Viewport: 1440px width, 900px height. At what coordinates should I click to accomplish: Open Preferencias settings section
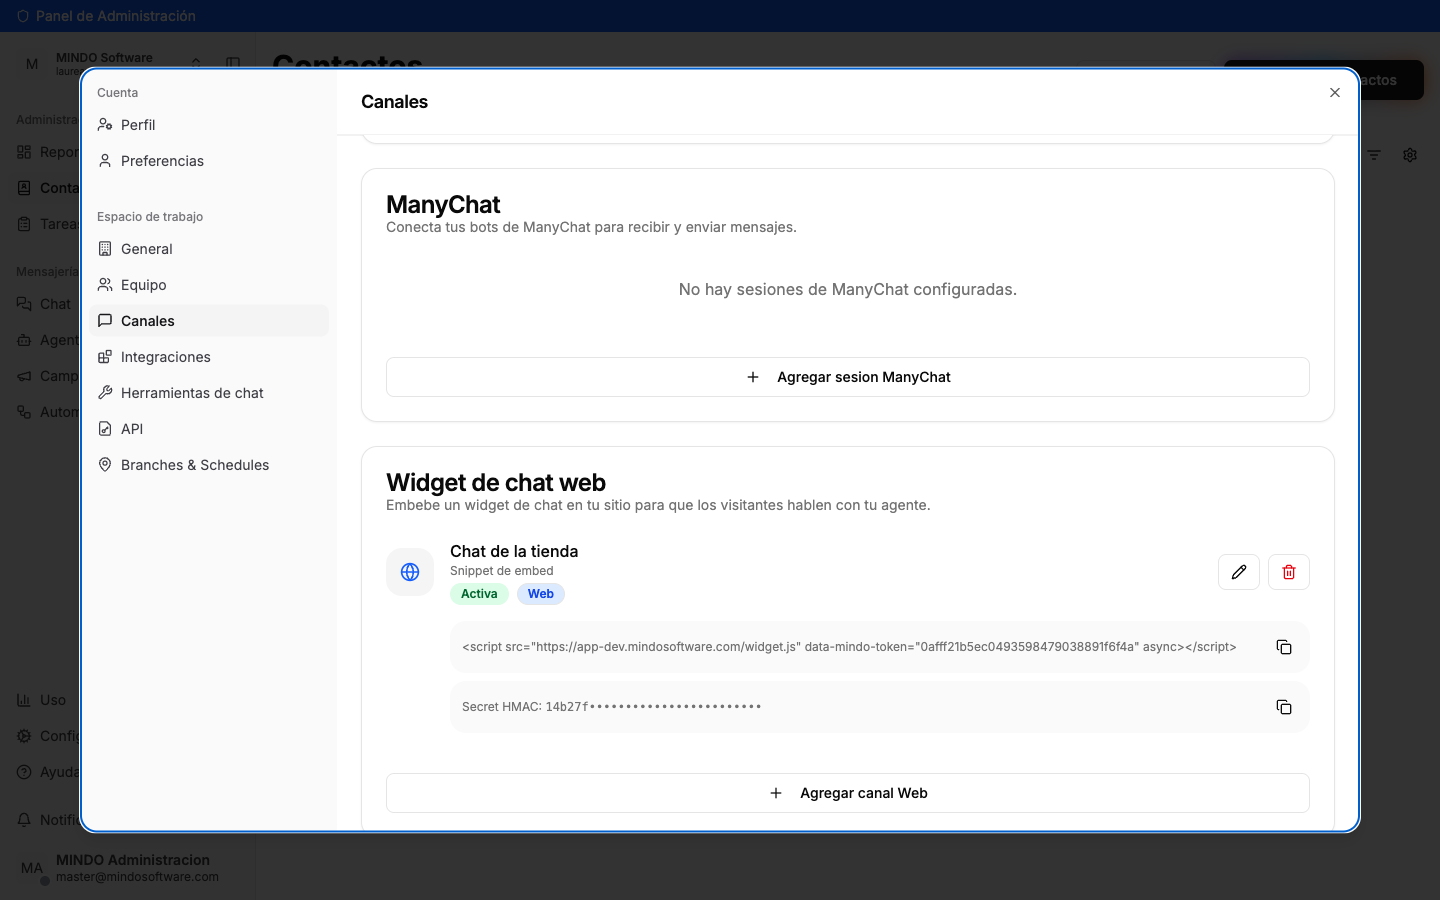pos(209,161)
